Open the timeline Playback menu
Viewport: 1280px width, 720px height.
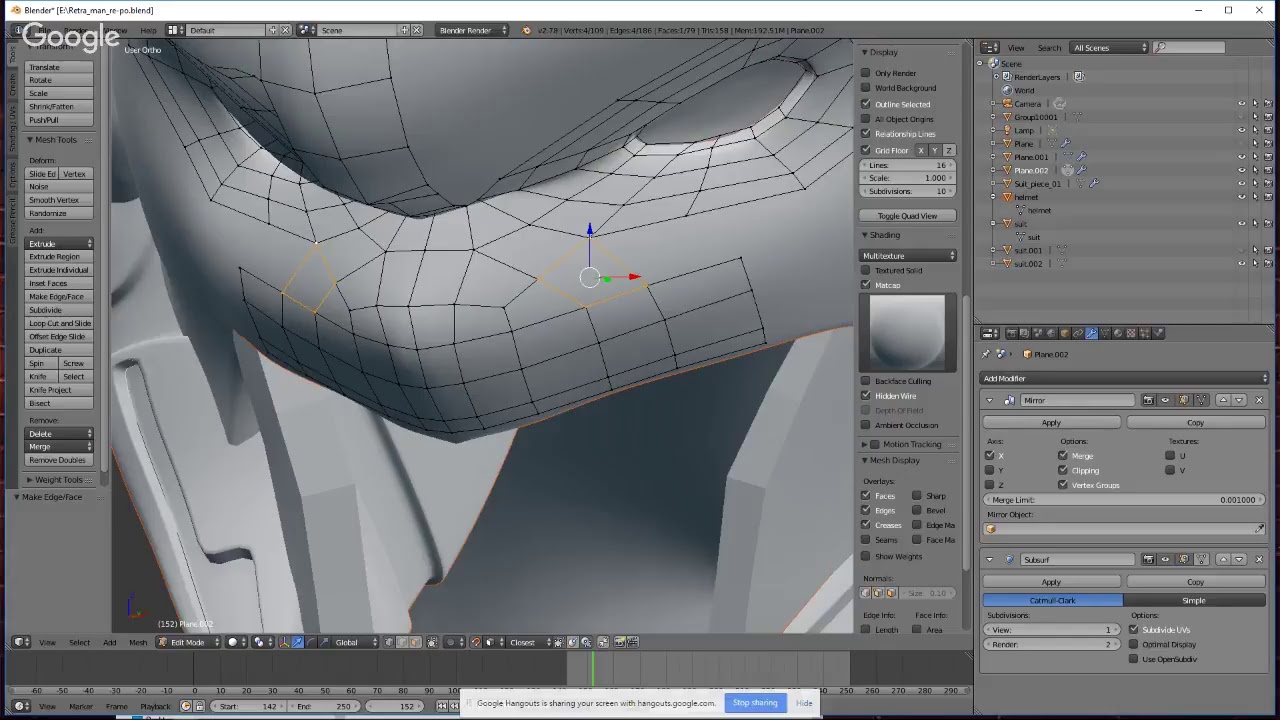click(155, 706)
